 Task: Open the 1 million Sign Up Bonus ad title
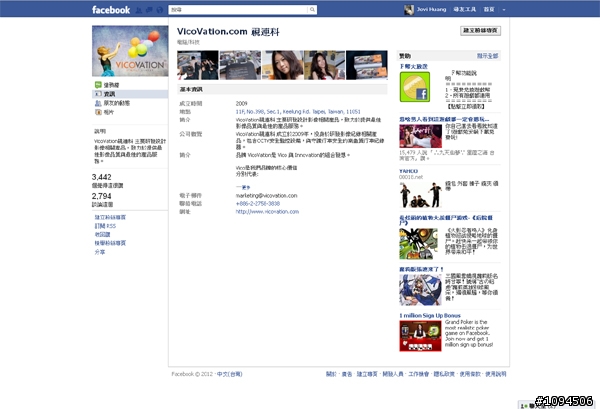(x=430, y=315)
